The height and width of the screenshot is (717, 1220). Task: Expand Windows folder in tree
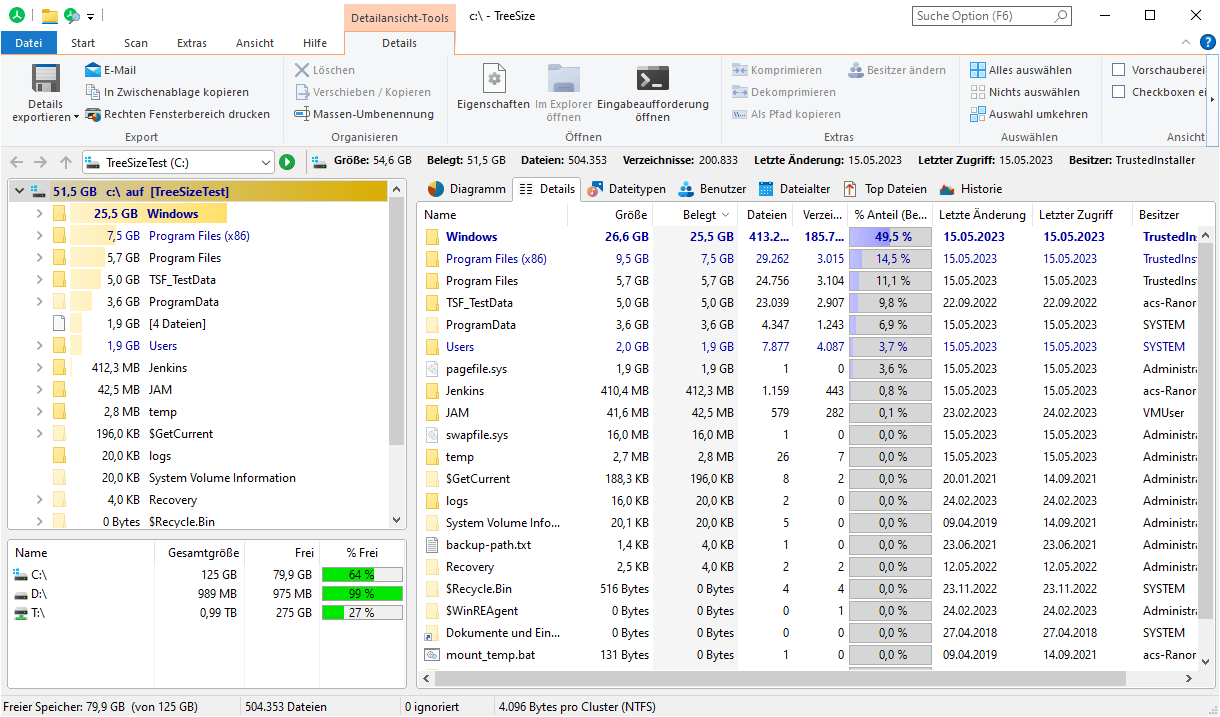[x=39, y=213]
